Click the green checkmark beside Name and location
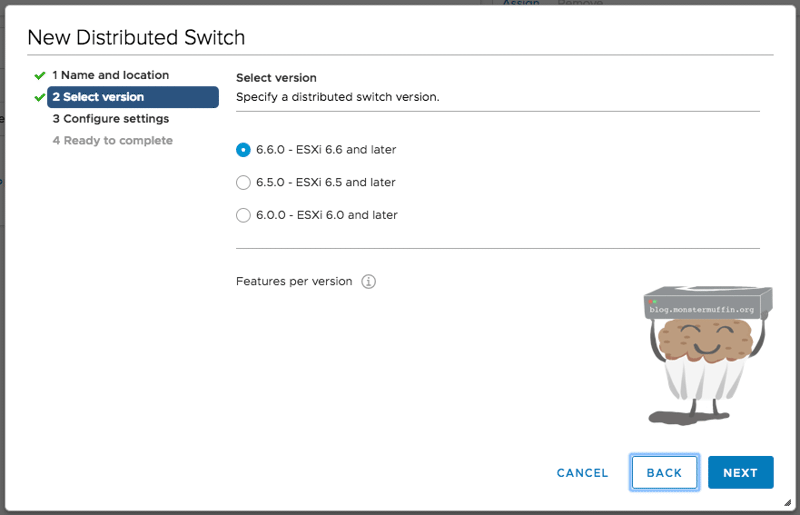This screenshot has height=515, width=800. tap(40, 75)
